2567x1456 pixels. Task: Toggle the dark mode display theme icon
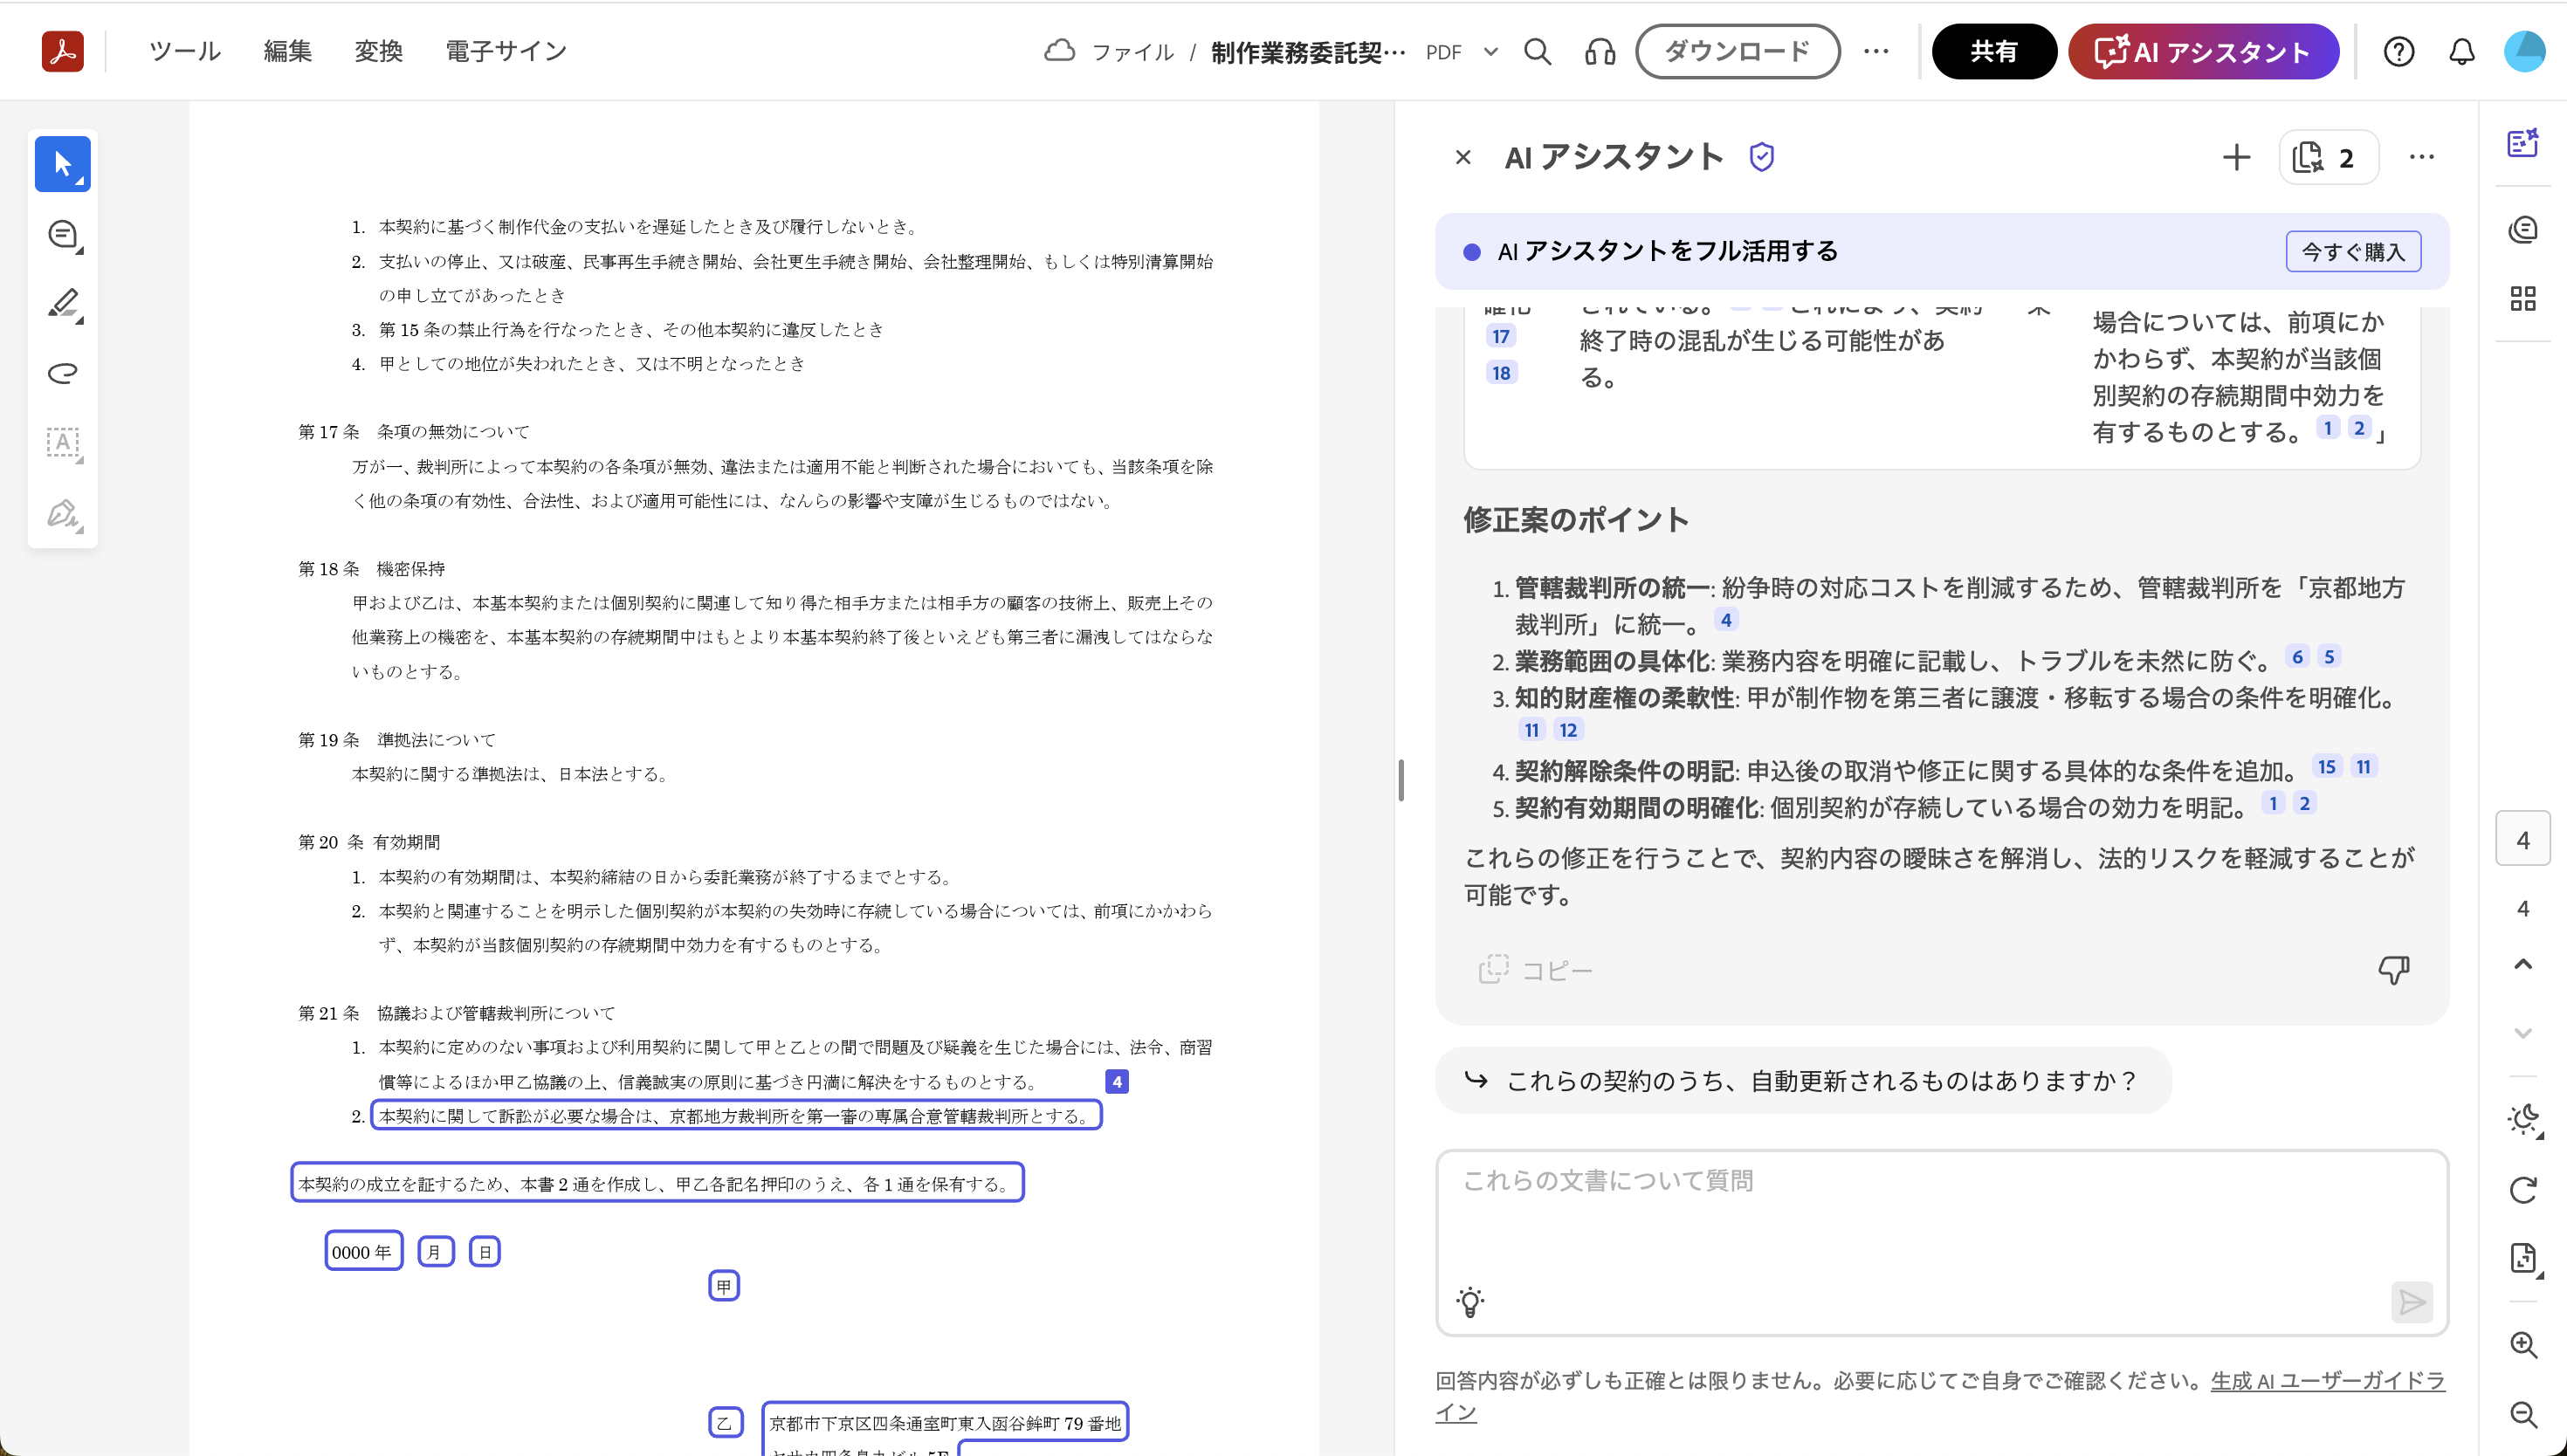(x=2522, y=1118)
